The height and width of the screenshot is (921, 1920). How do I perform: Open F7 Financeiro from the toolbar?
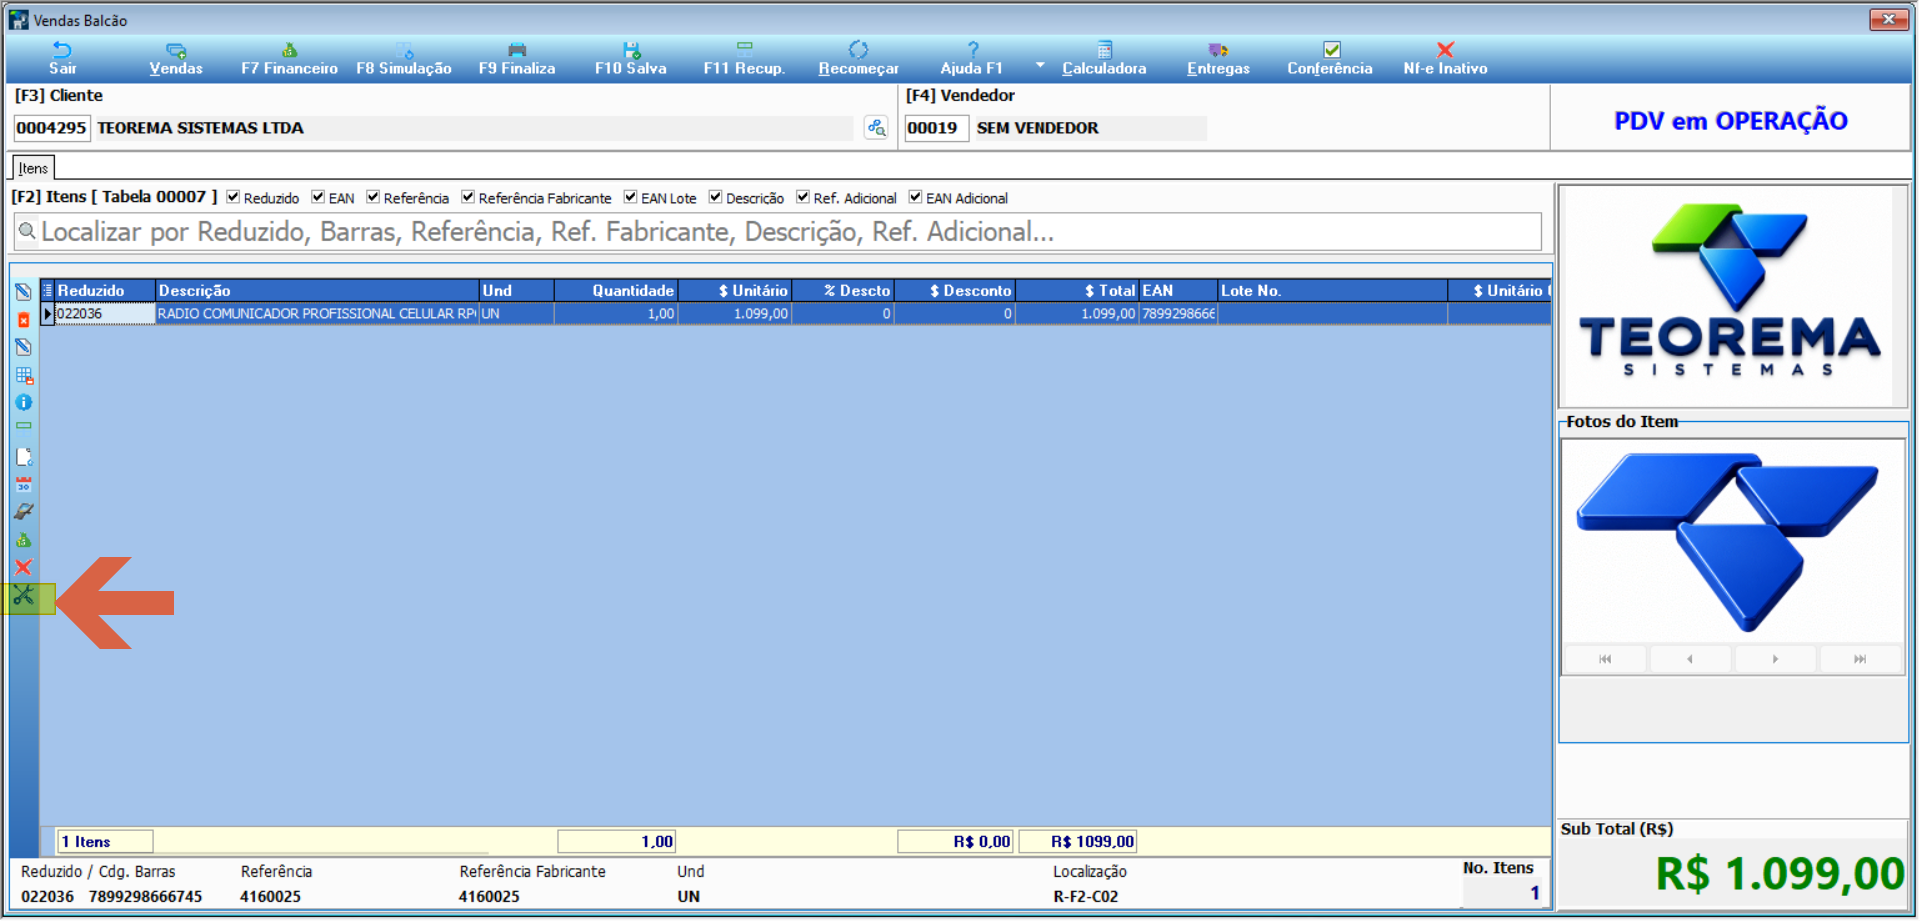click(x=289, y=59)
